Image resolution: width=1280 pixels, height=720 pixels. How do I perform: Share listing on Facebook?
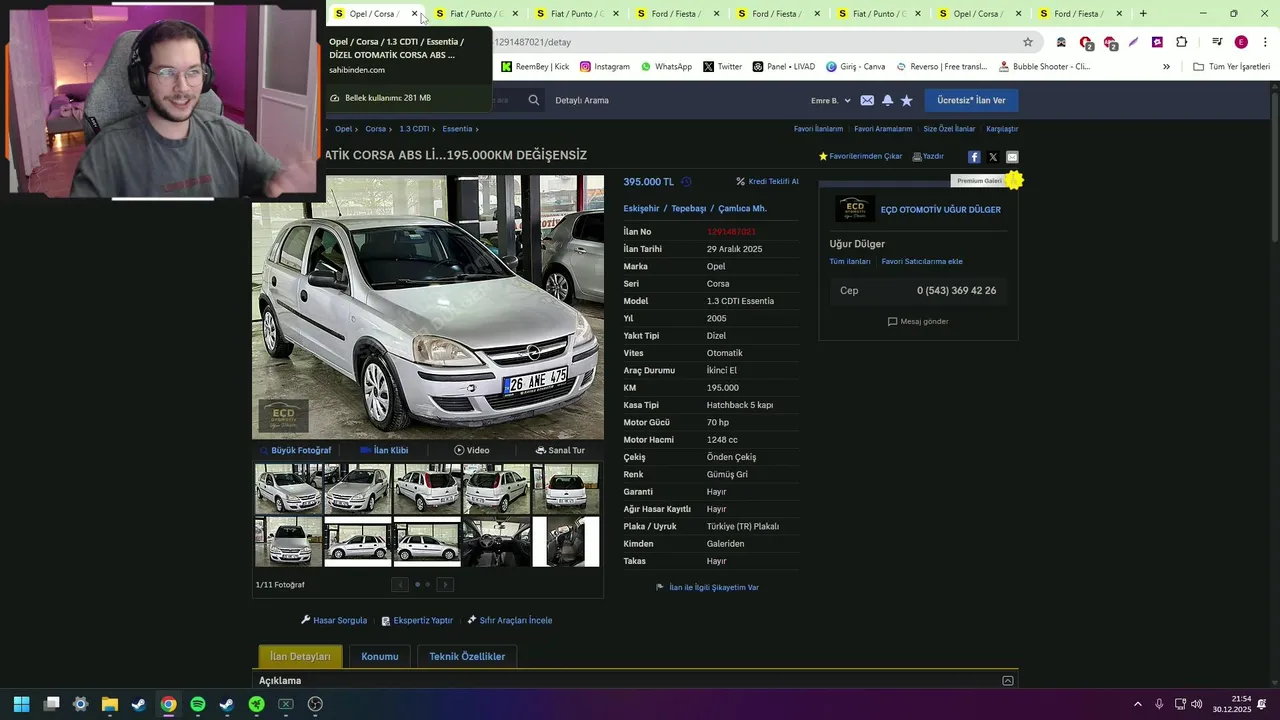click(x=974, y=157)
